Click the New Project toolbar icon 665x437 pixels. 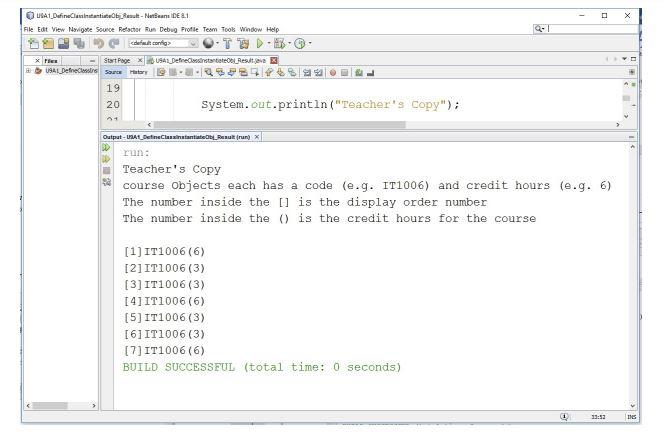[x=48, y=43]
